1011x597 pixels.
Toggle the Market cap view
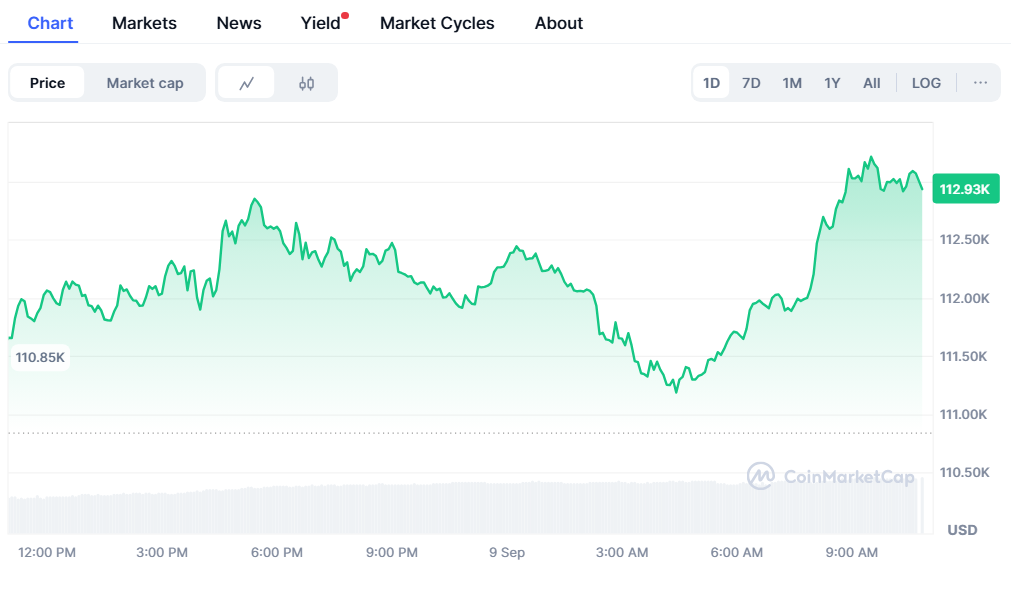click(145, 83)
